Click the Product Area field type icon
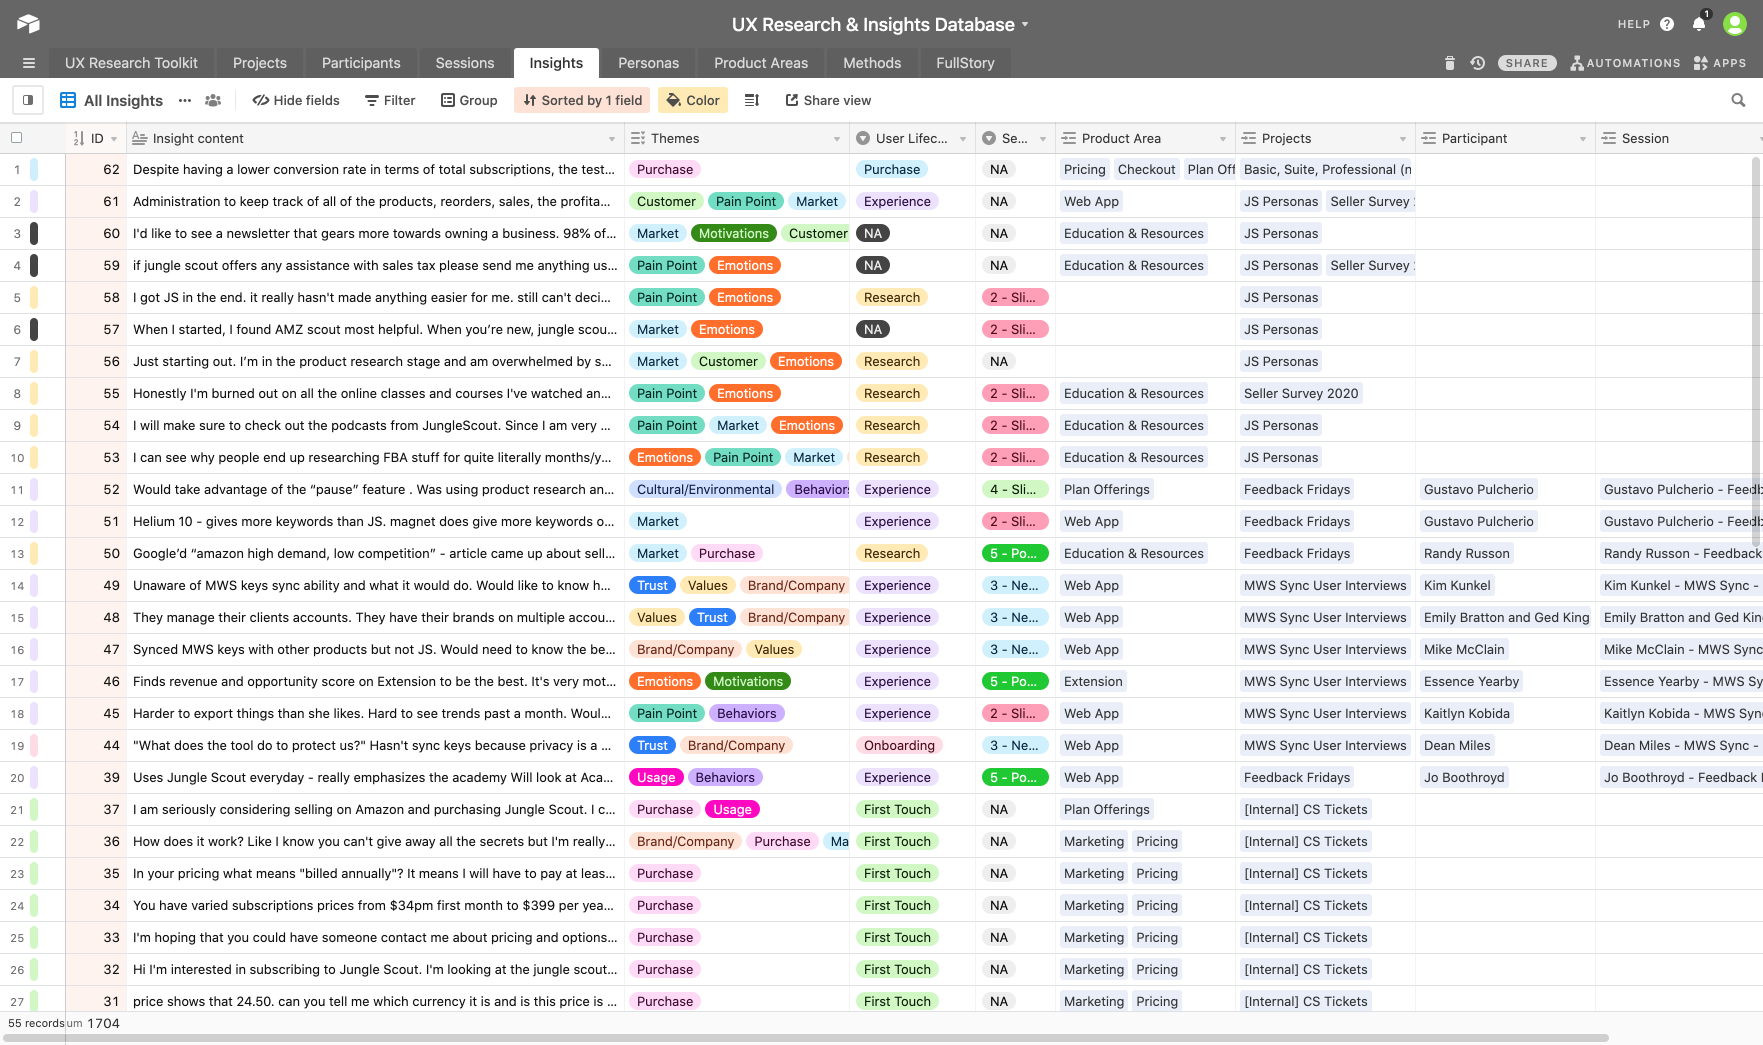Image resolution: width=1763 pixels, height=1045 pixels. pyautogui.click(x=1069, y=138)
